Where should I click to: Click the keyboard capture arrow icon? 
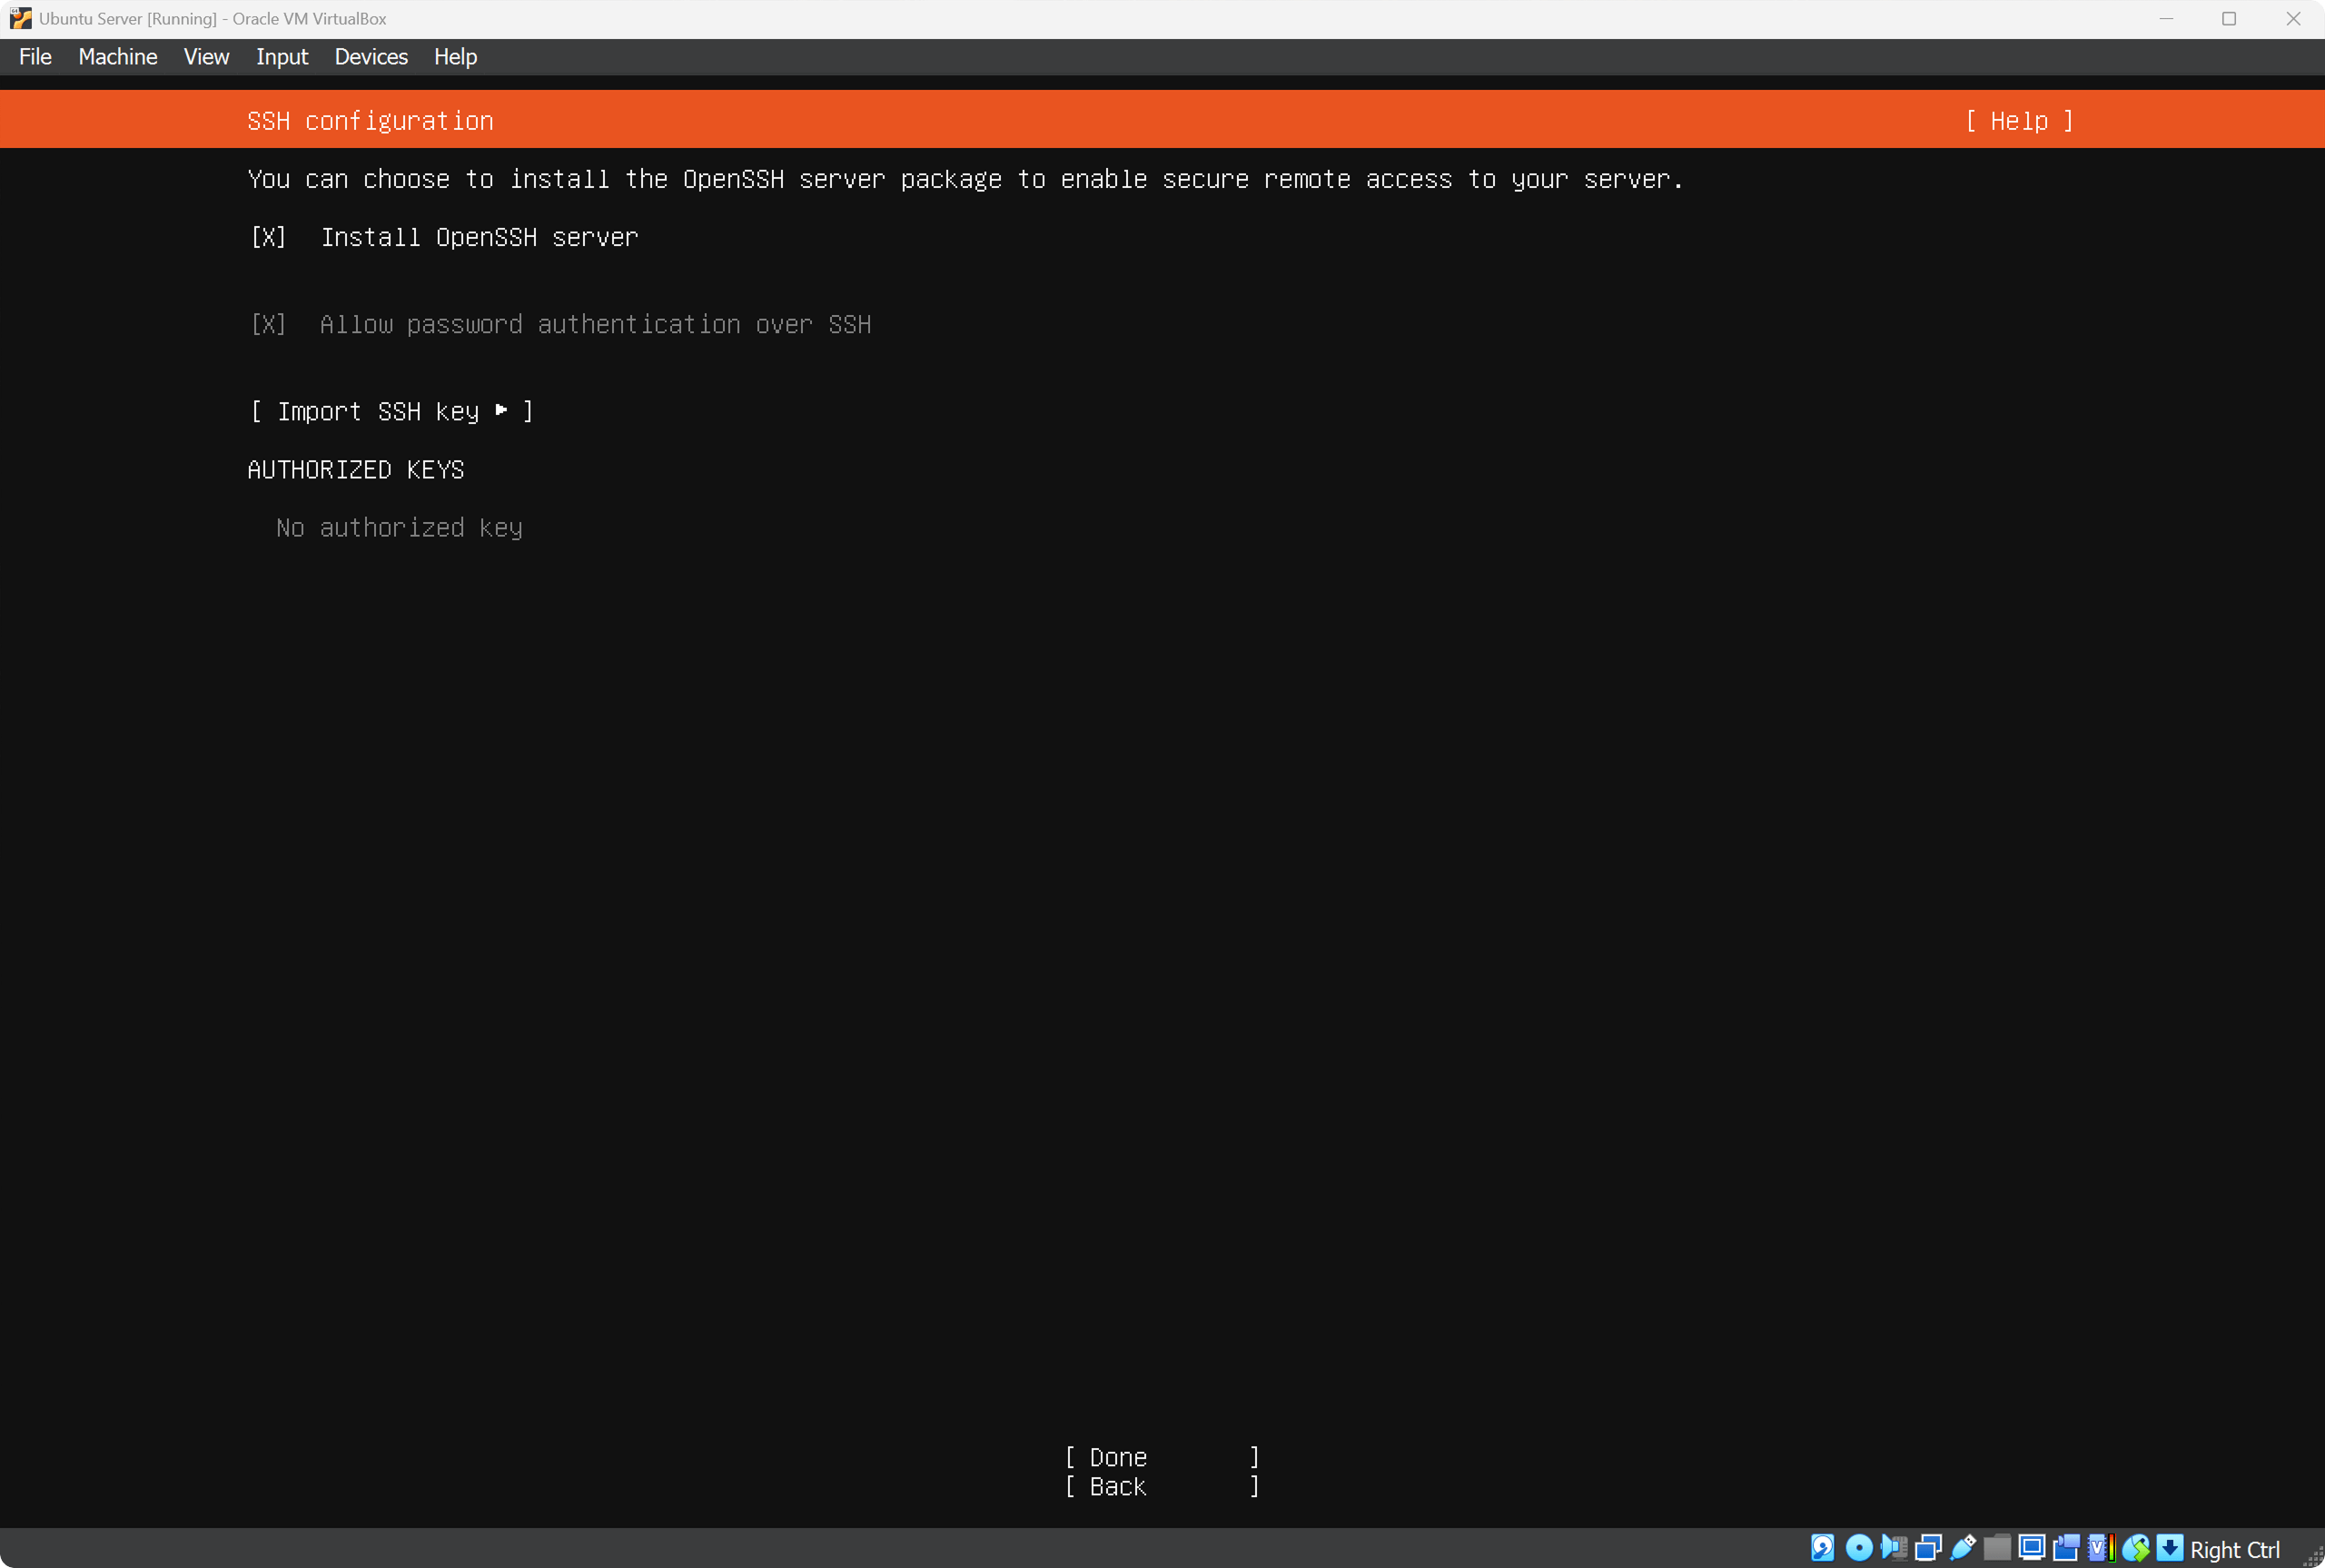pos(2169,1548)
